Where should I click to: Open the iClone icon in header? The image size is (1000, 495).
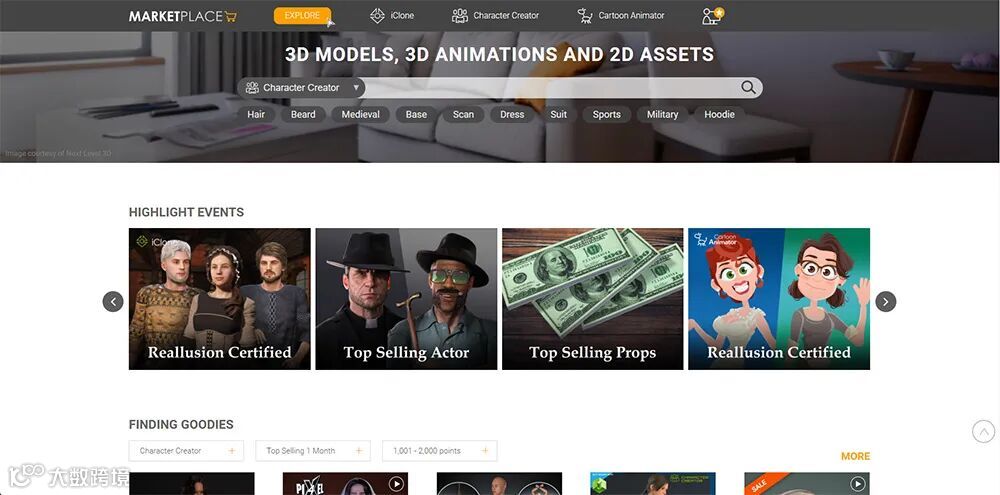tap(378, 16)
